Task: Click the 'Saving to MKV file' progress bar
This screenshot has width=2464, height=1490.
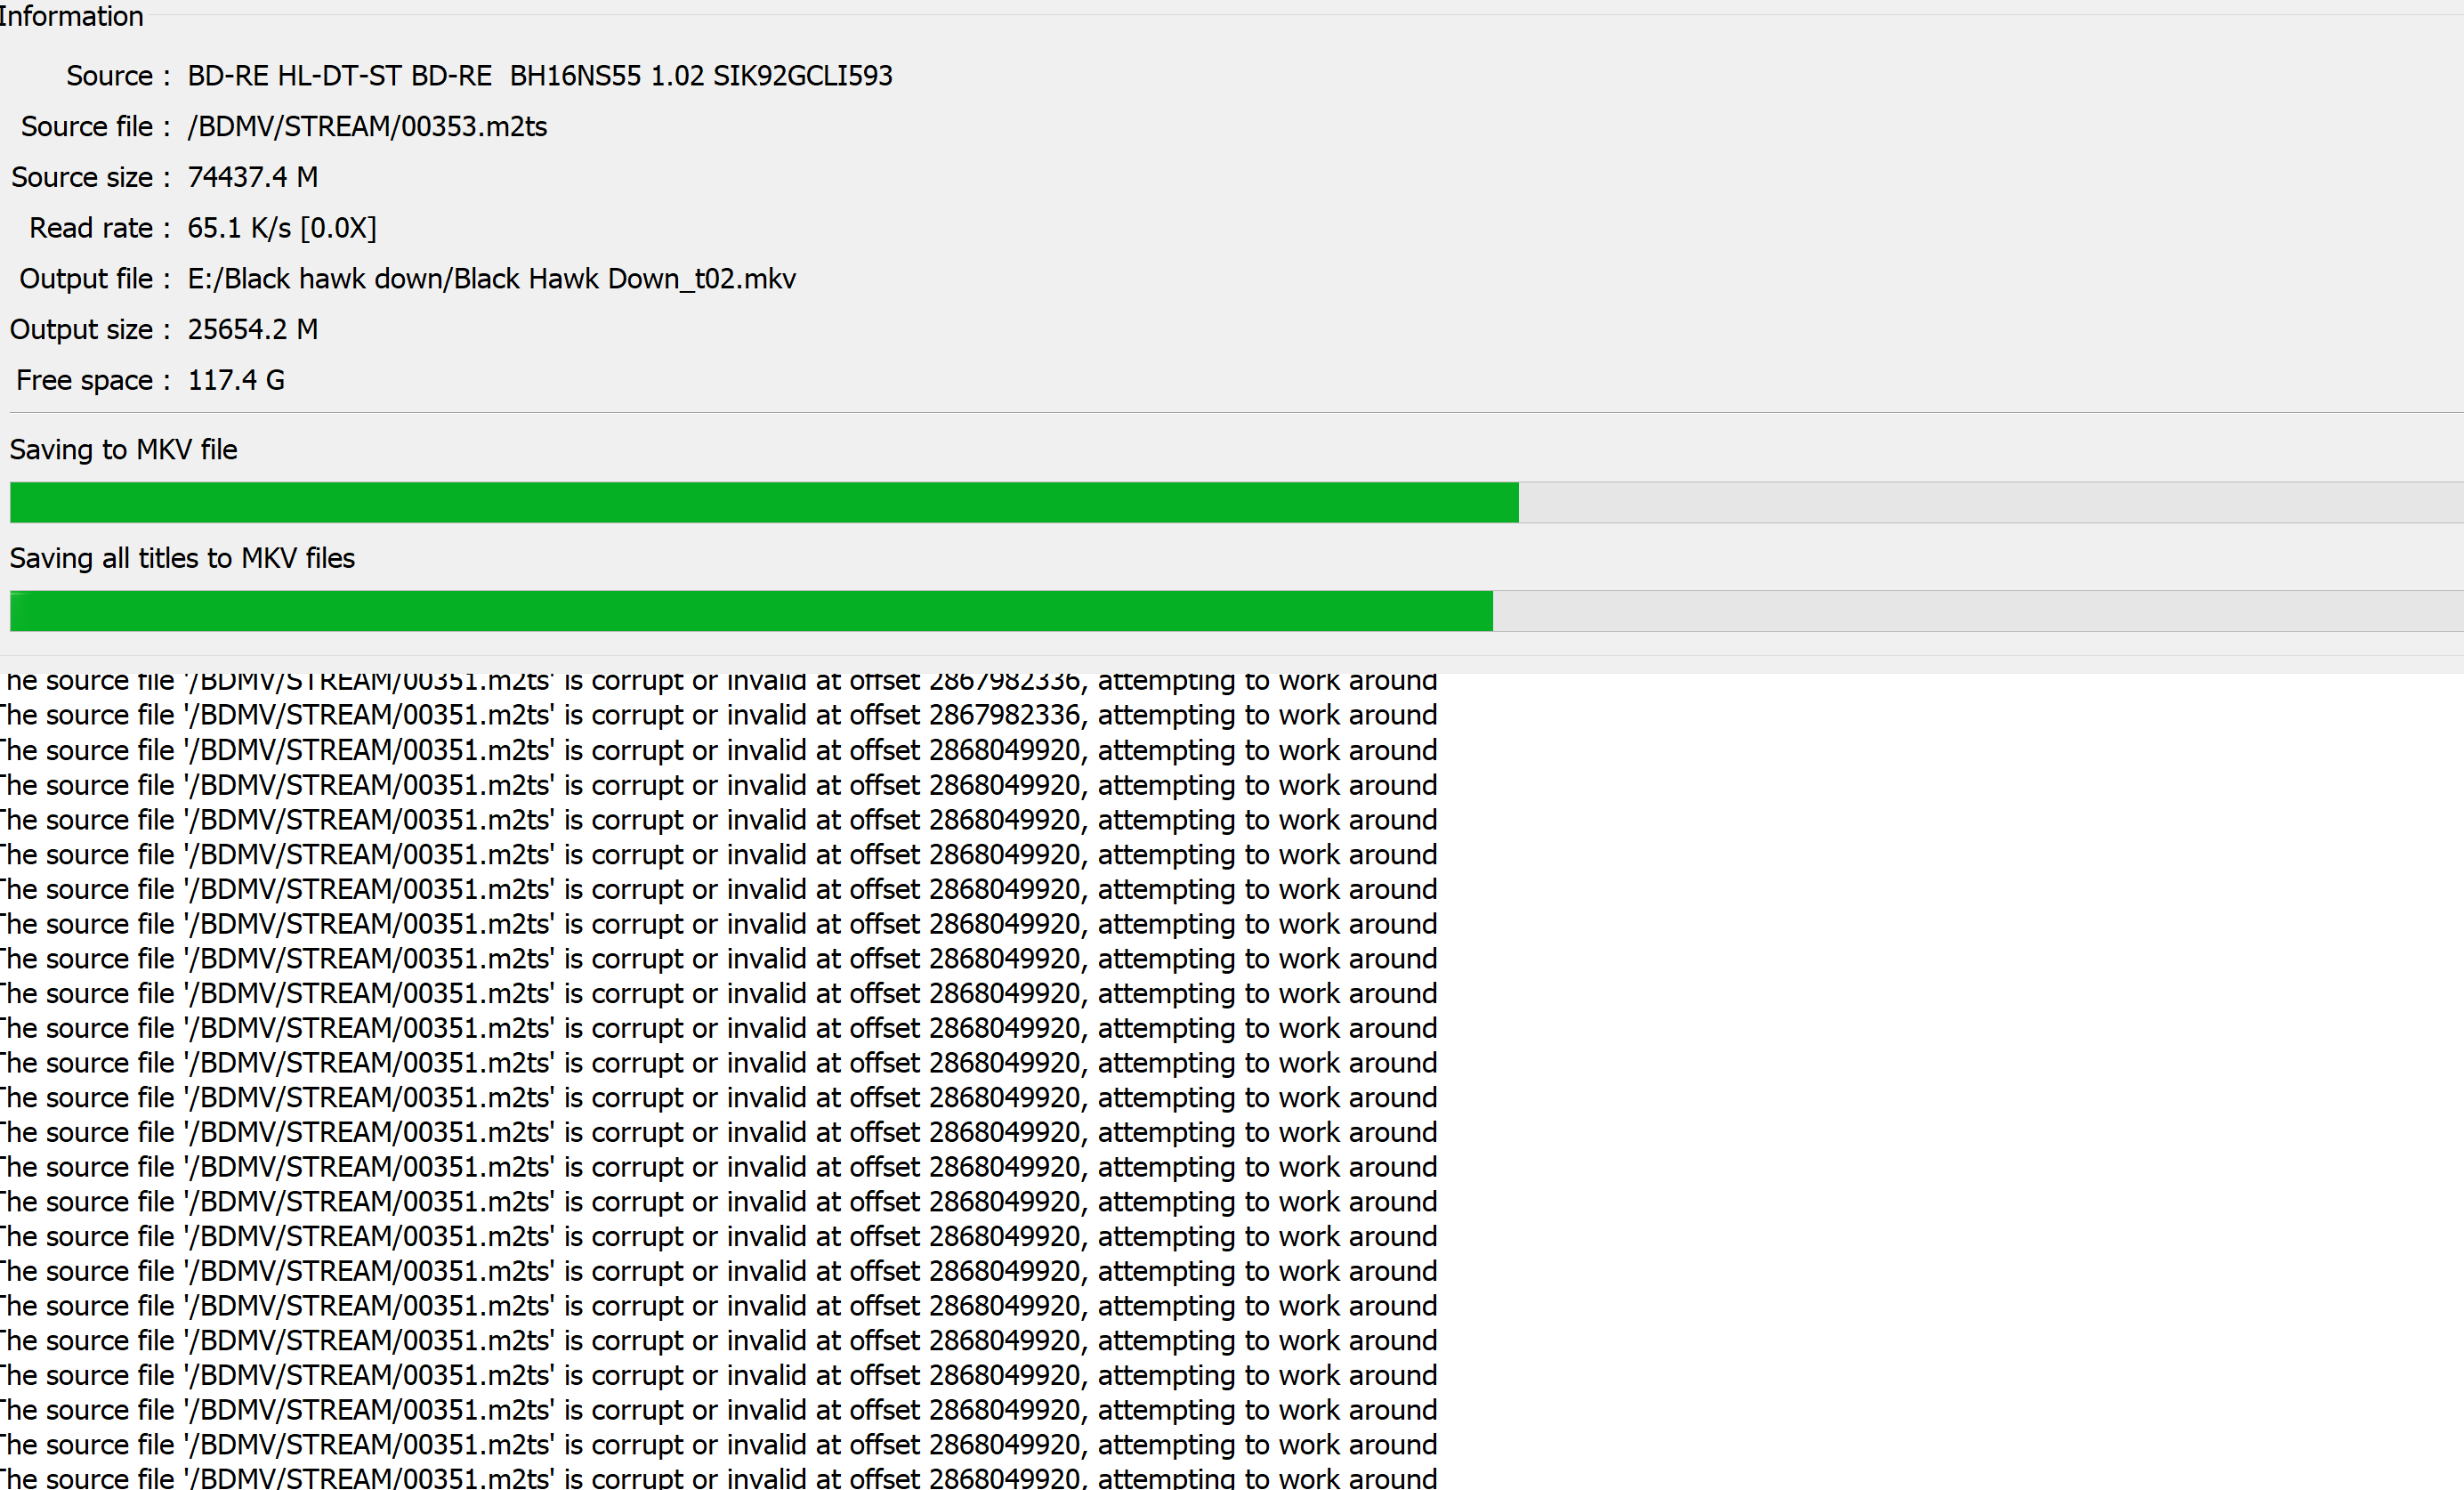Action: tap(1237, 502)
